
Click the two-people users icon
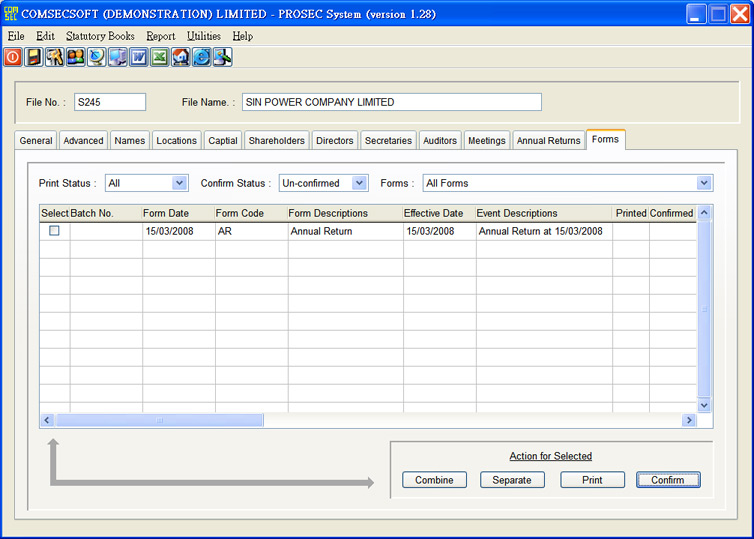pyautogui.click(x=75, y=57)
